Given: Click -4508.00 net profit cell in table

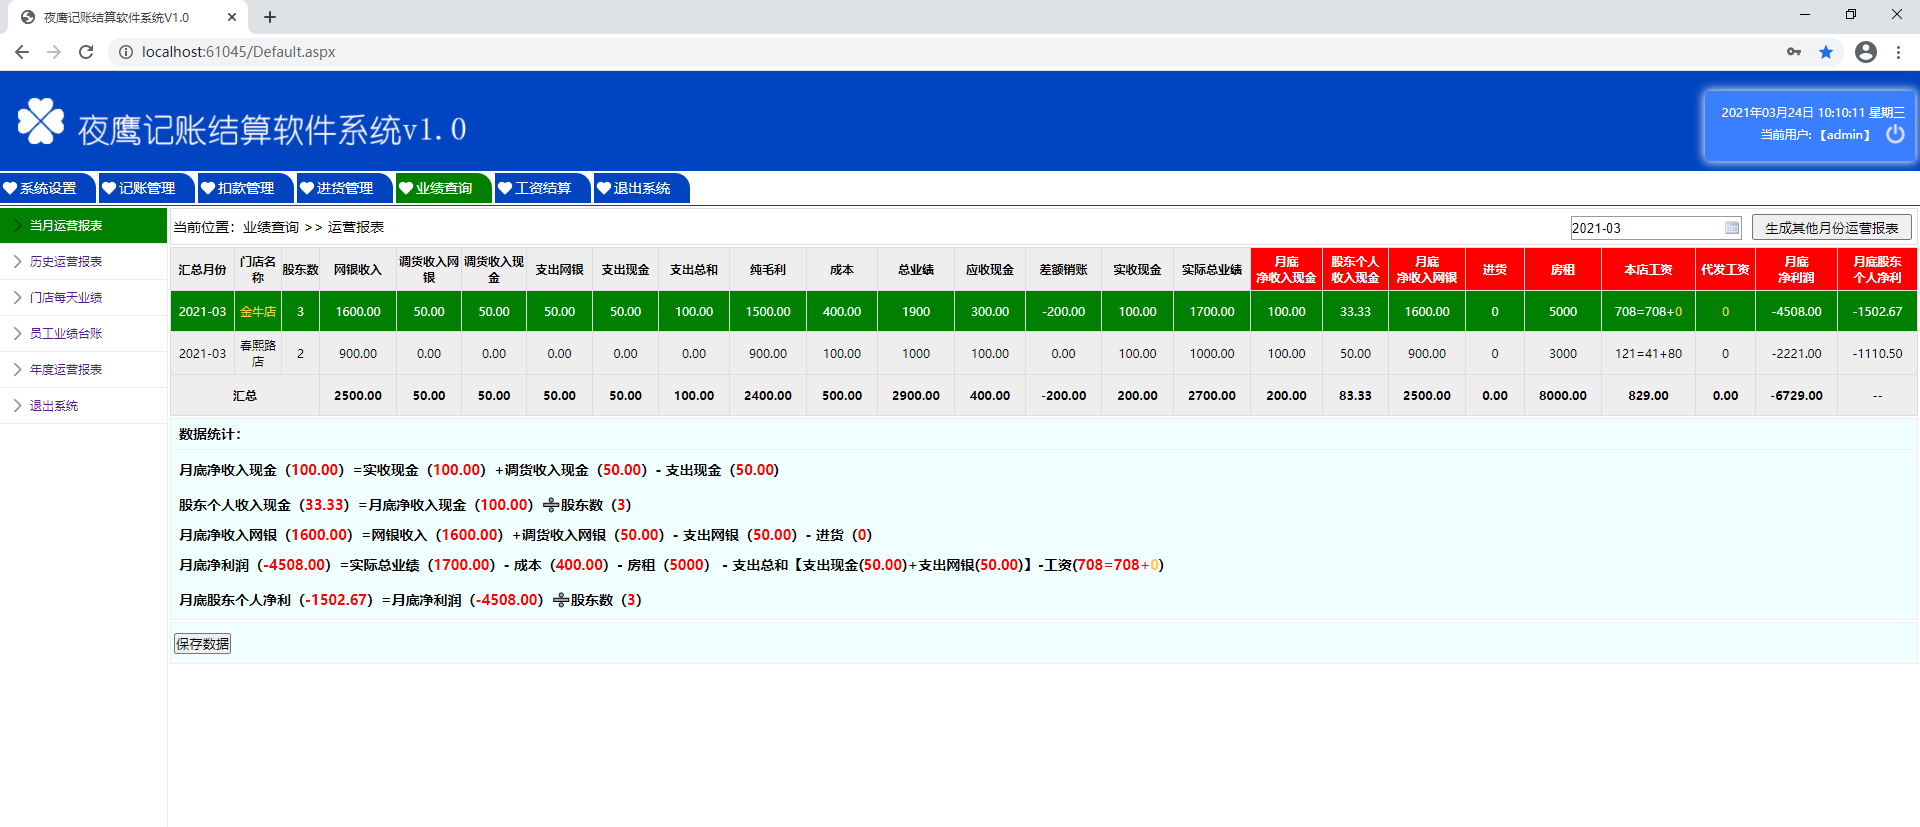Looking at the screenshot, I should 1796,312.
